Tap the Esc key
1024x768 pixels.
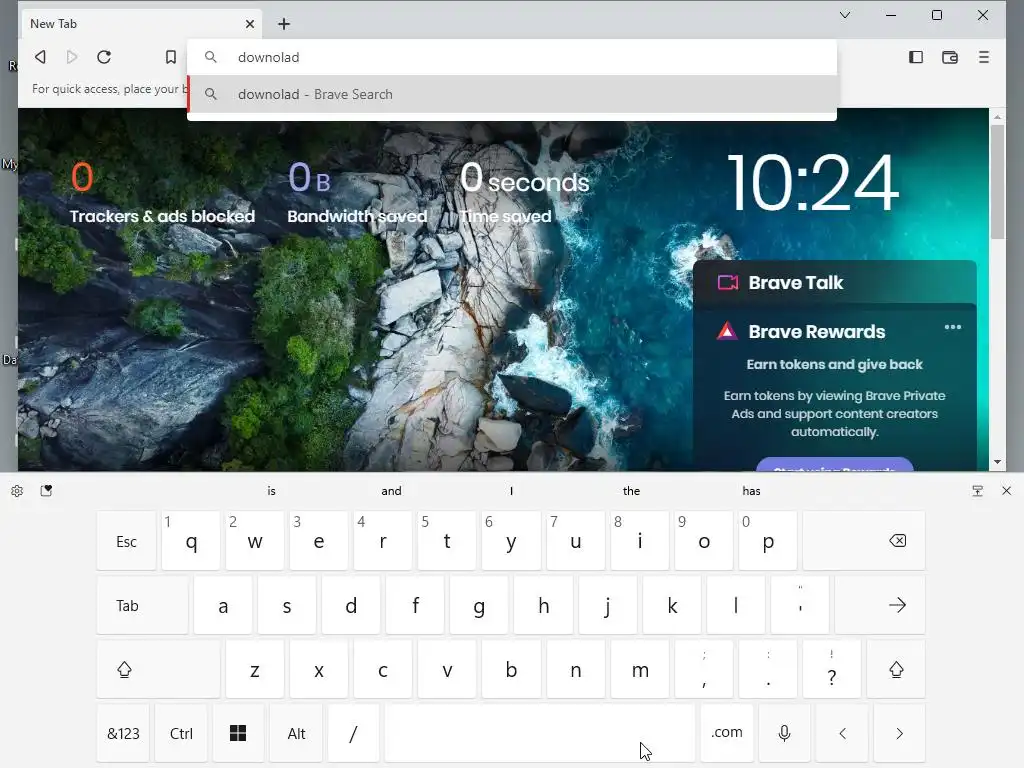coord(126,541)
